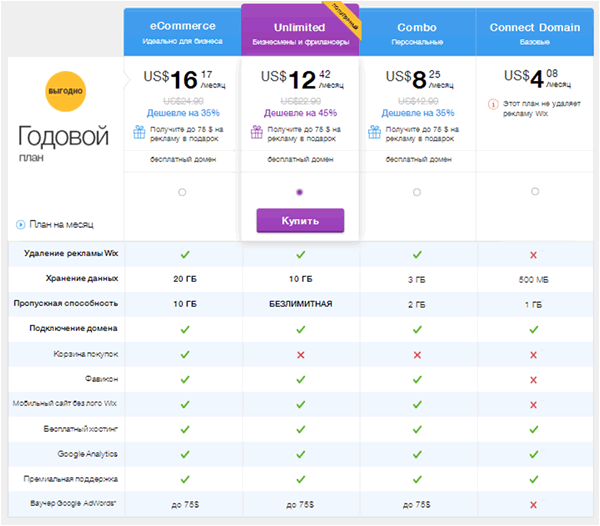Click red X for Ваучер Google AdWords, Connect Domain

(x=533, y=505)
